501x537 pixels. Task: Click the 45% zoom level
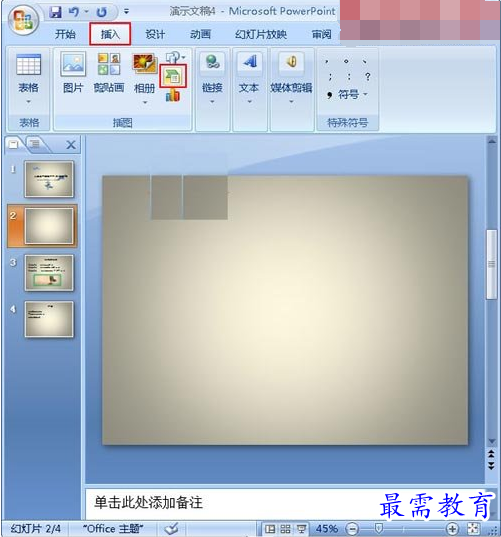click(326, 529)
